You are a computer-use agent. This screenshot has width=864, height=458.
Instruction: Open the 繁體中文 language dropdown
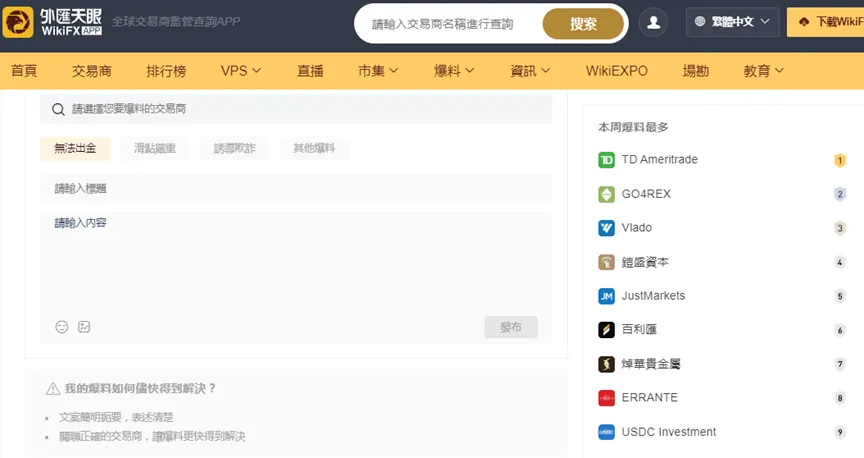click(732, 21)
